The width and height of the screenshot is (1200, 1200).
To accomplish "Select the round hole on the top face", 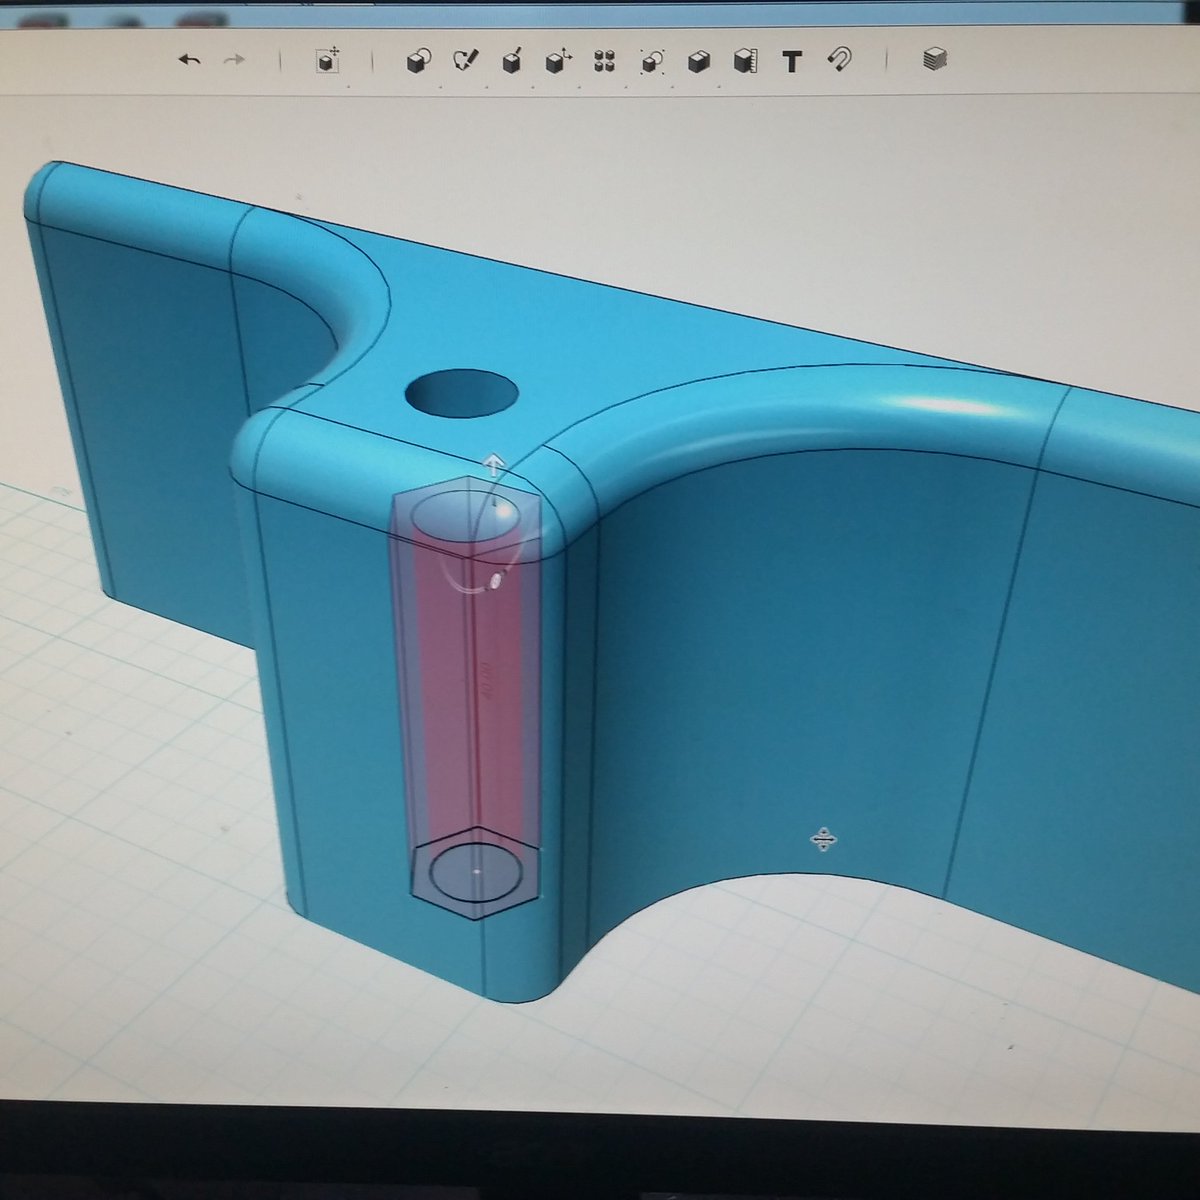I will coord(461,391).
